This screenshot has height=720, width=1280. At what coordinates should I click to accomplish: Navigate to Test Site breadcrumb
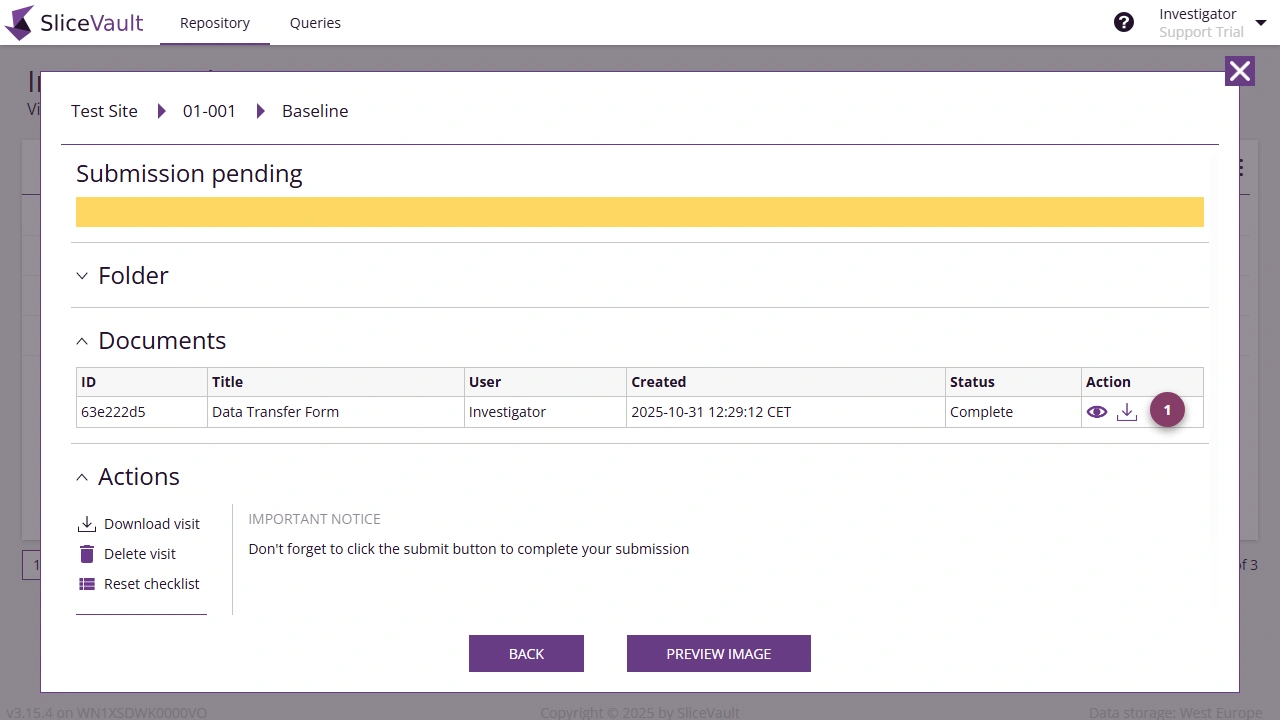(x=104, y=111)
